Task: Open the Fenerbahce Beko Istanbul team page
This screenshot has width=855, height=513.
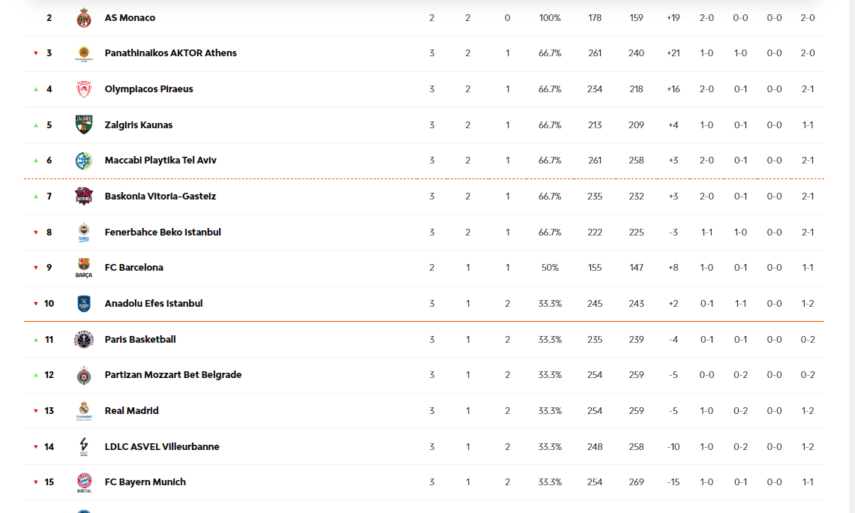Action: pyautogui.click(x=163, y=232)
